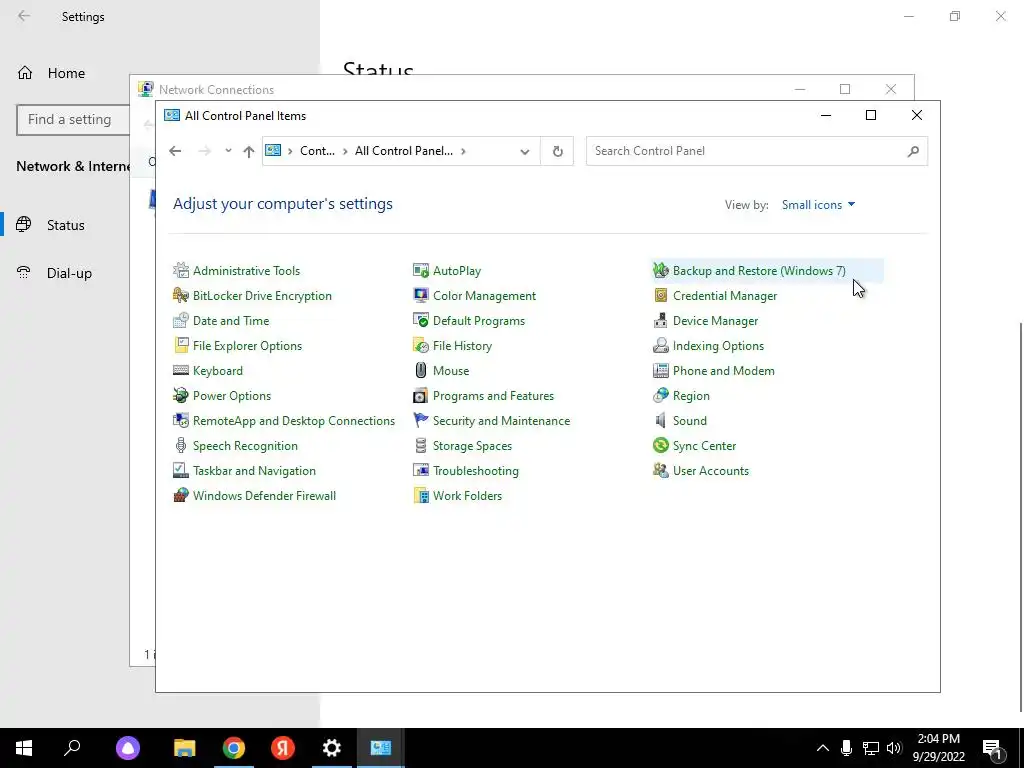Click the Default Programs icon
The width and height of the screenshot is (1024, 768).
point(421,321)
